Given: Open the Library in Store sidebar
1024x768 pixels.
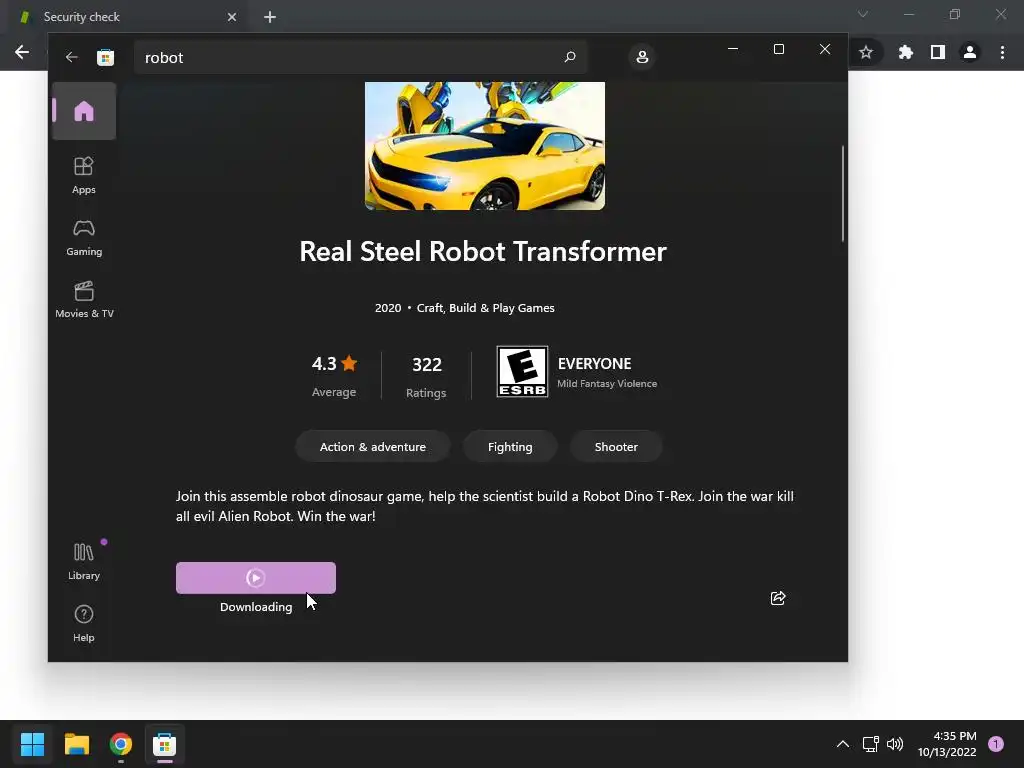Looking at the screenshot, I should pyautogui.click(x=84, y=561).
